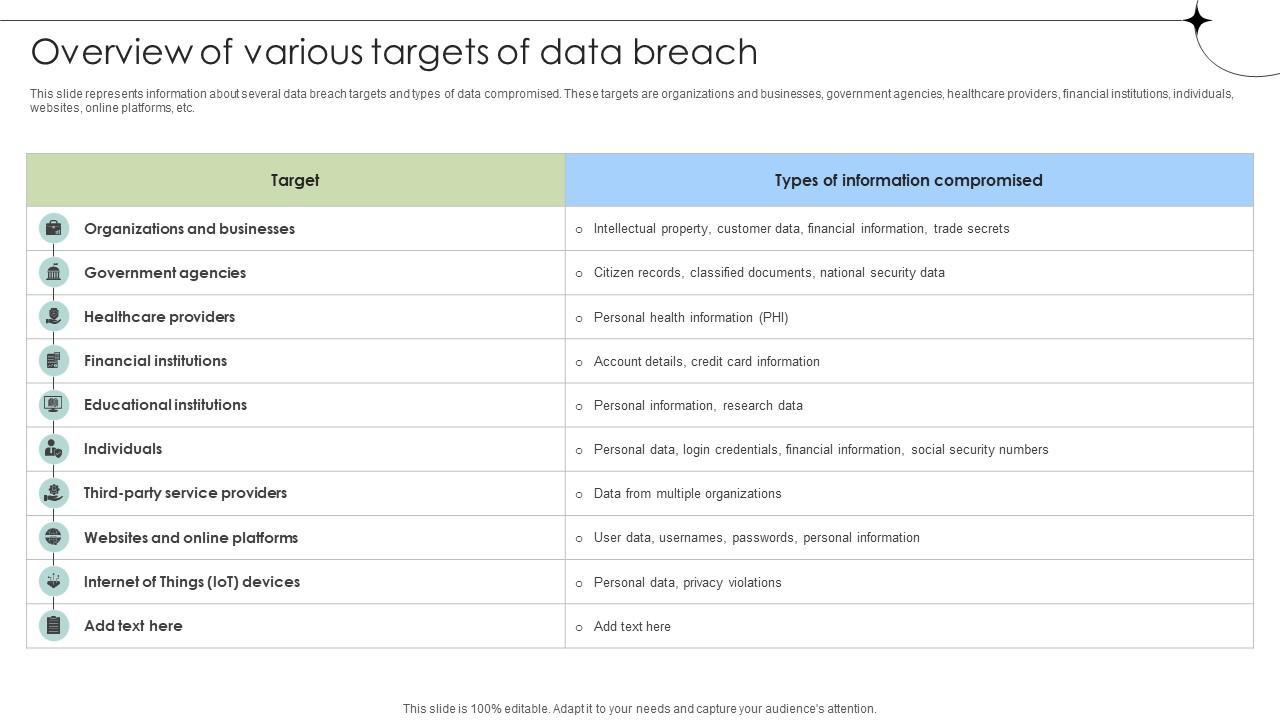Click the slide title about data breach targets

coord(394,52)
